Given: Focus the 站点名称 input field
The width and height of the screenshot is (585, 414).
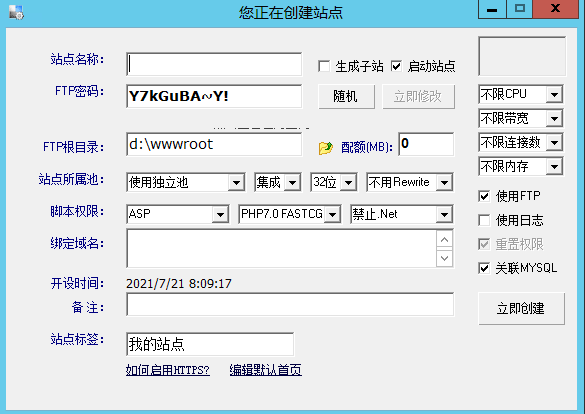Looking at the screenshot, I should coord(214,65).
